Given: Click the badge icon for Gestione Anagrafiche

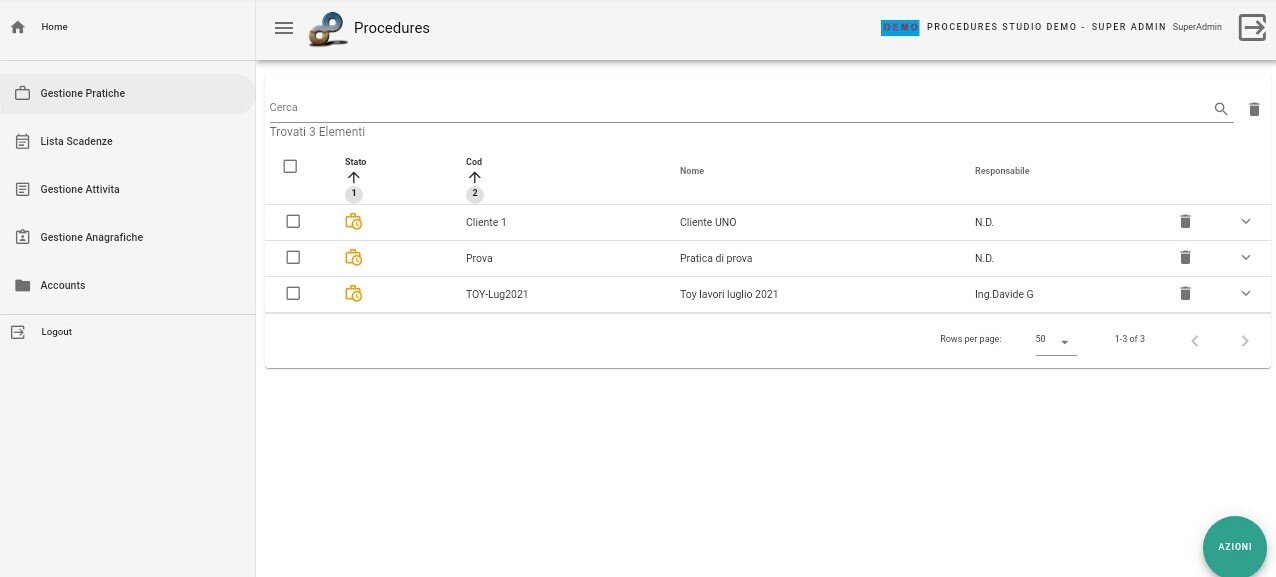Looking at the screenshot, I should tap(22, 237).
